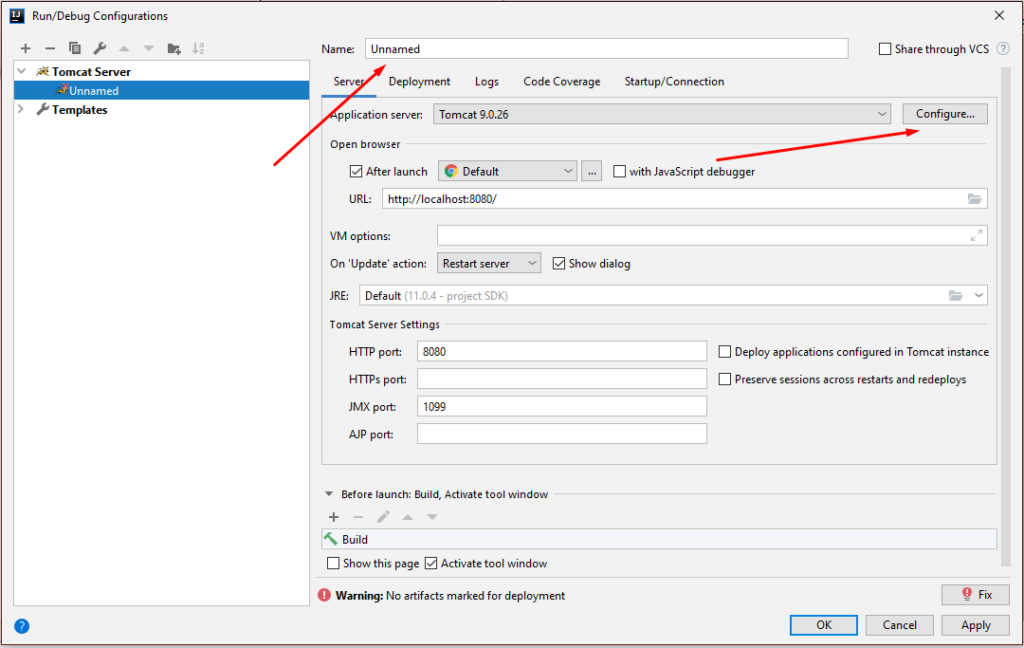Open the JRE dropdown arrow
1024x648 pixels.
point(978,296)
